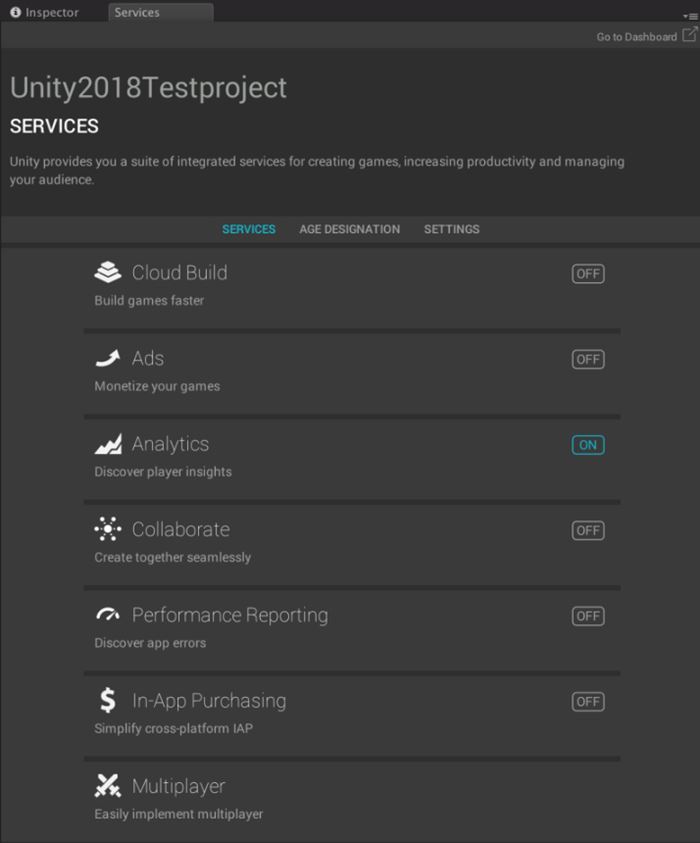Click the Cloud Build layers icon

108,272
